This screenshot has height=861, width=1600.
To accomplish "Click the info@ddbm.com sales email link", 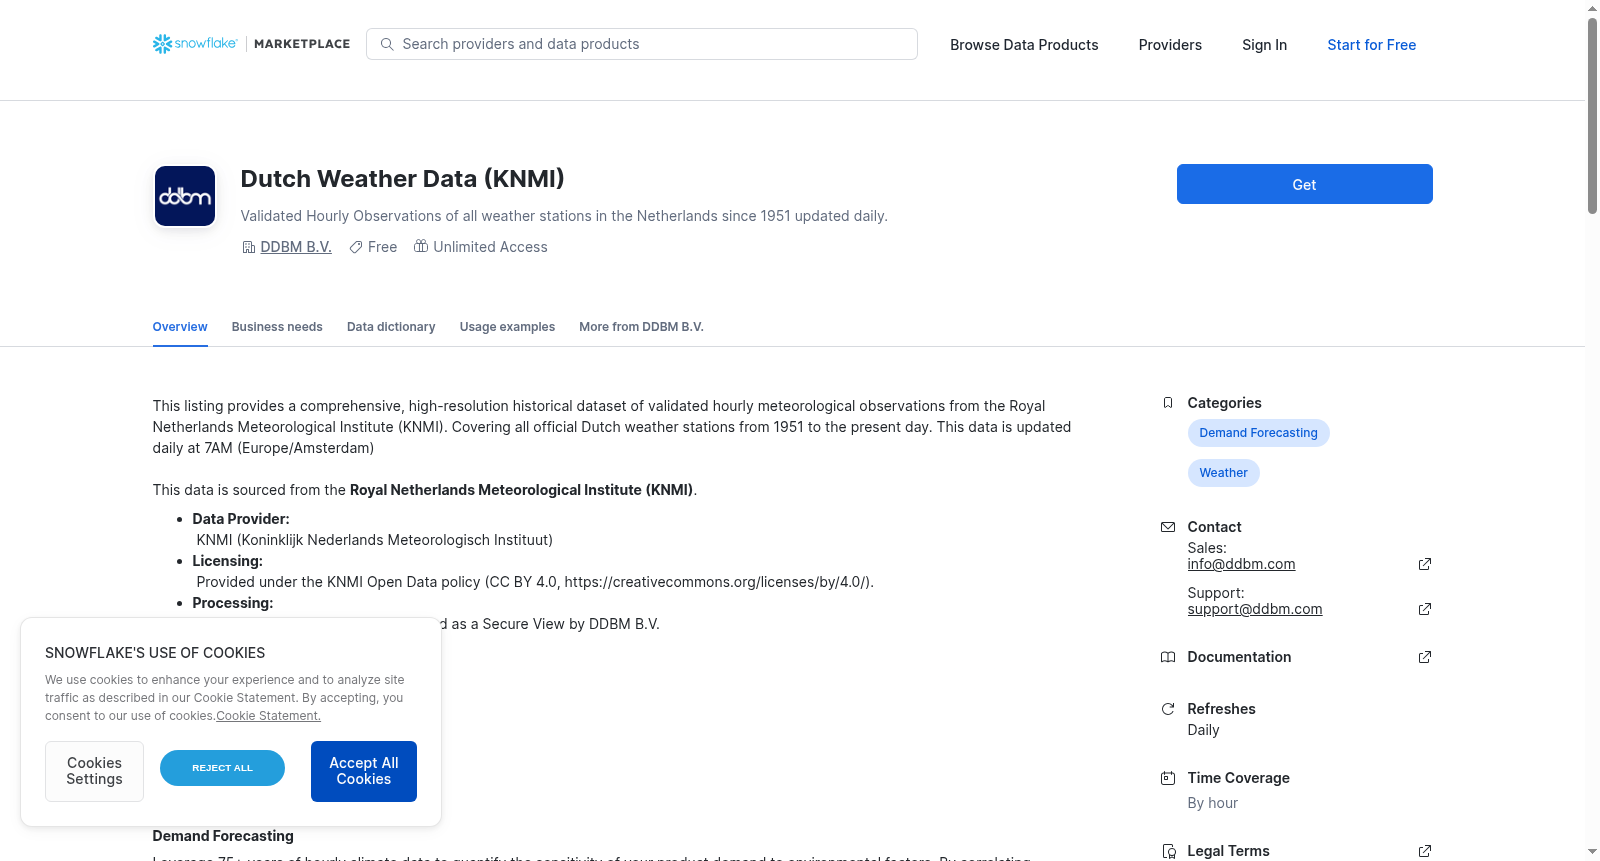I will (x=1241, y=564).
